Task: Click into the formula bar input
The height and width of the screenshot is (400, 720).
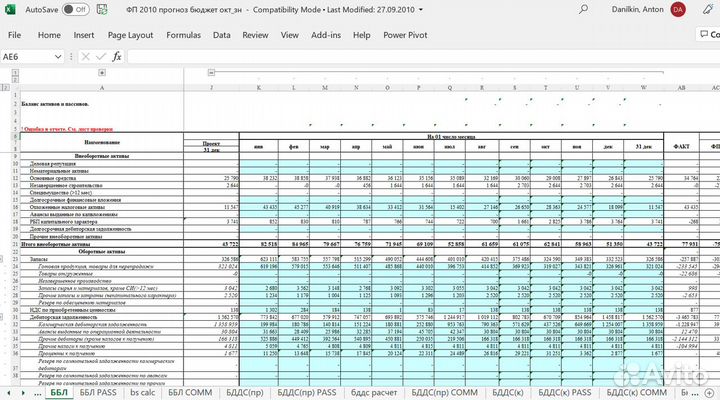Action: coord(423,56)
